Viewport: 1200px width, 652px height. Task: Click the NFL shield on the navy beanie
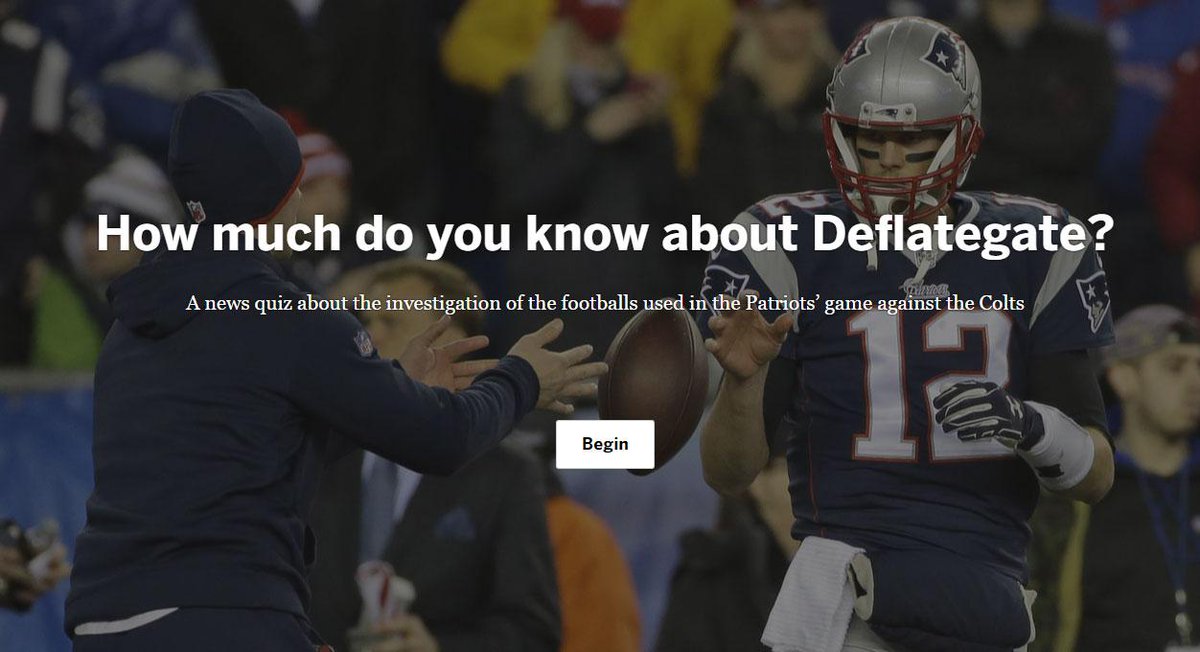coord(196,210)
